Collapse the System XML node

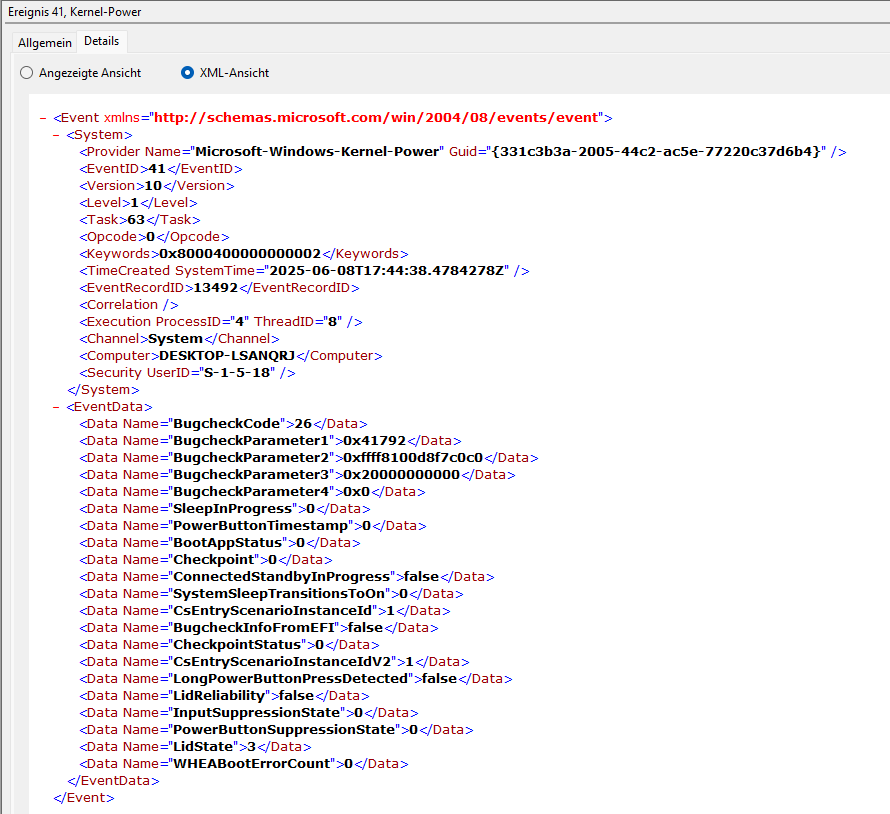coord(56,135)
